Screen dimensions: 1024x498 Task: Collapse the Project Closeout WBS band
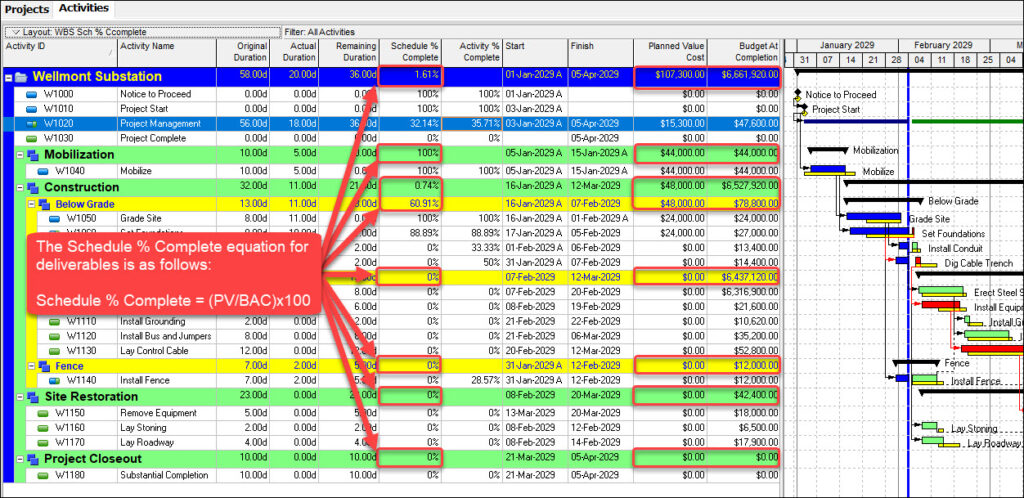click(x=20, y=459)
